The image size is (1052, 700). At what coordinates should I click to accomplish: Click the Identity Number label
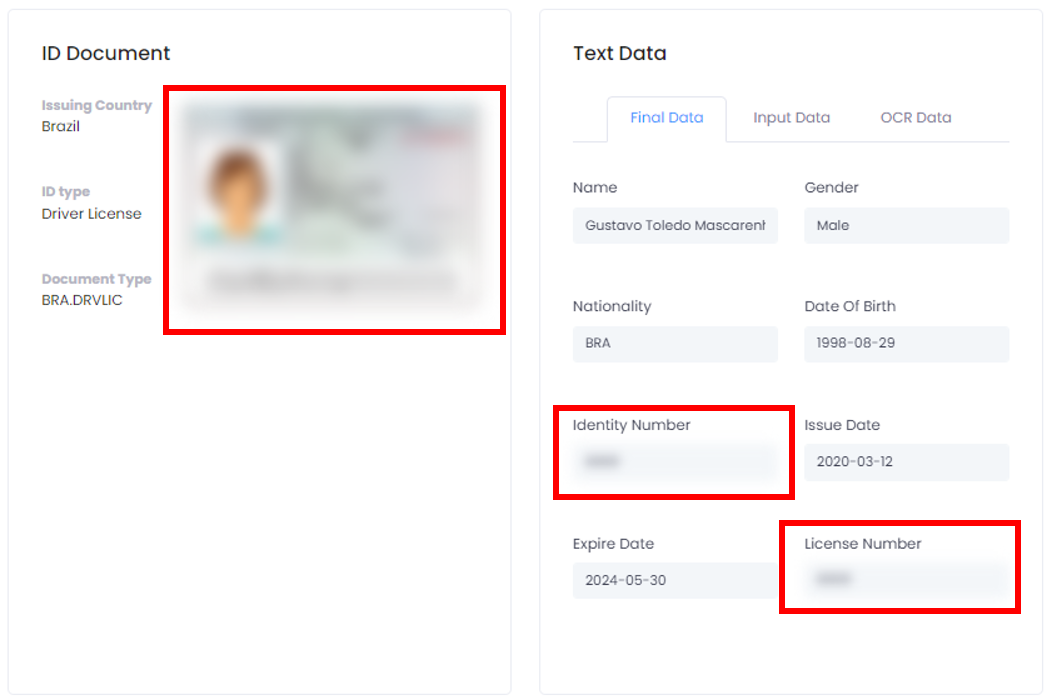(631, 426)
